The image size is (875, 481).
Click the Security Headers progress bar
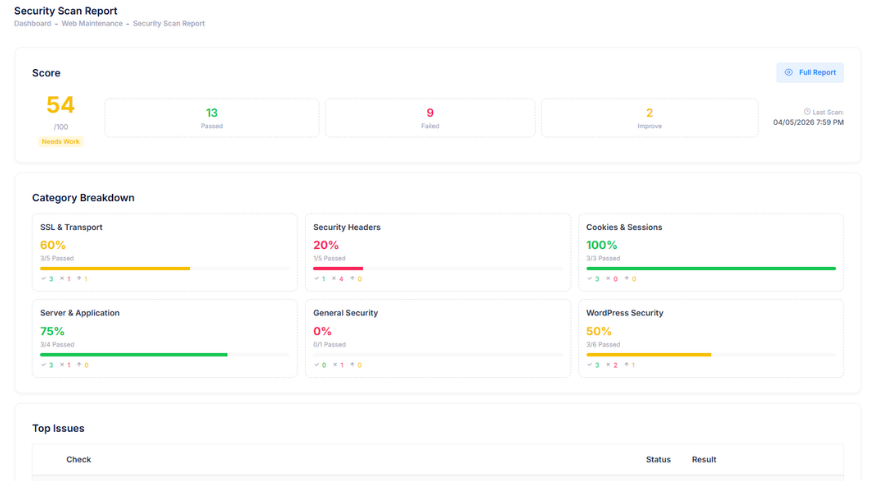pos(438,268)
